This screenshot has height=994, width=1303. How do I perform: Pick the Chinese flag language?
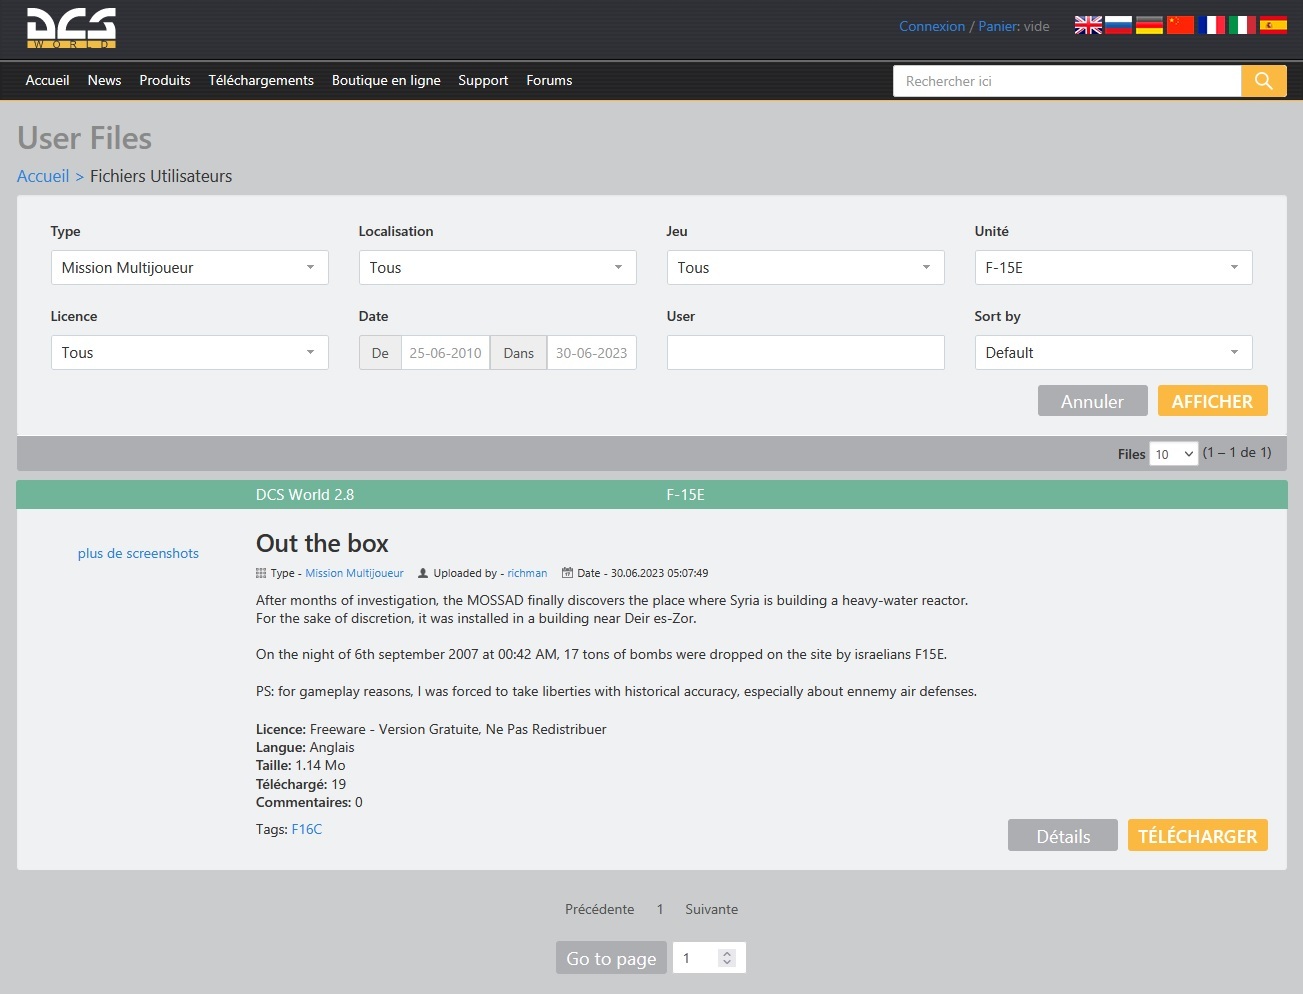click(x=1181, y=25)
